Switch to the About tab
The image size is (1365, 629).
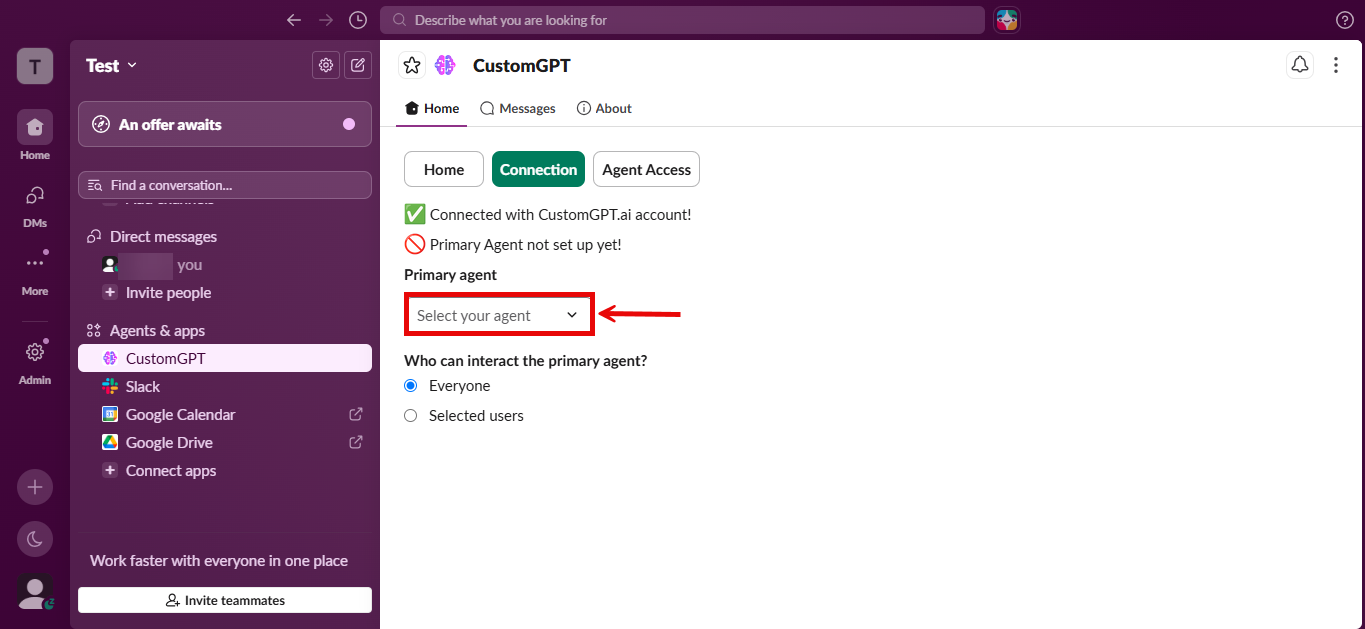604,108
